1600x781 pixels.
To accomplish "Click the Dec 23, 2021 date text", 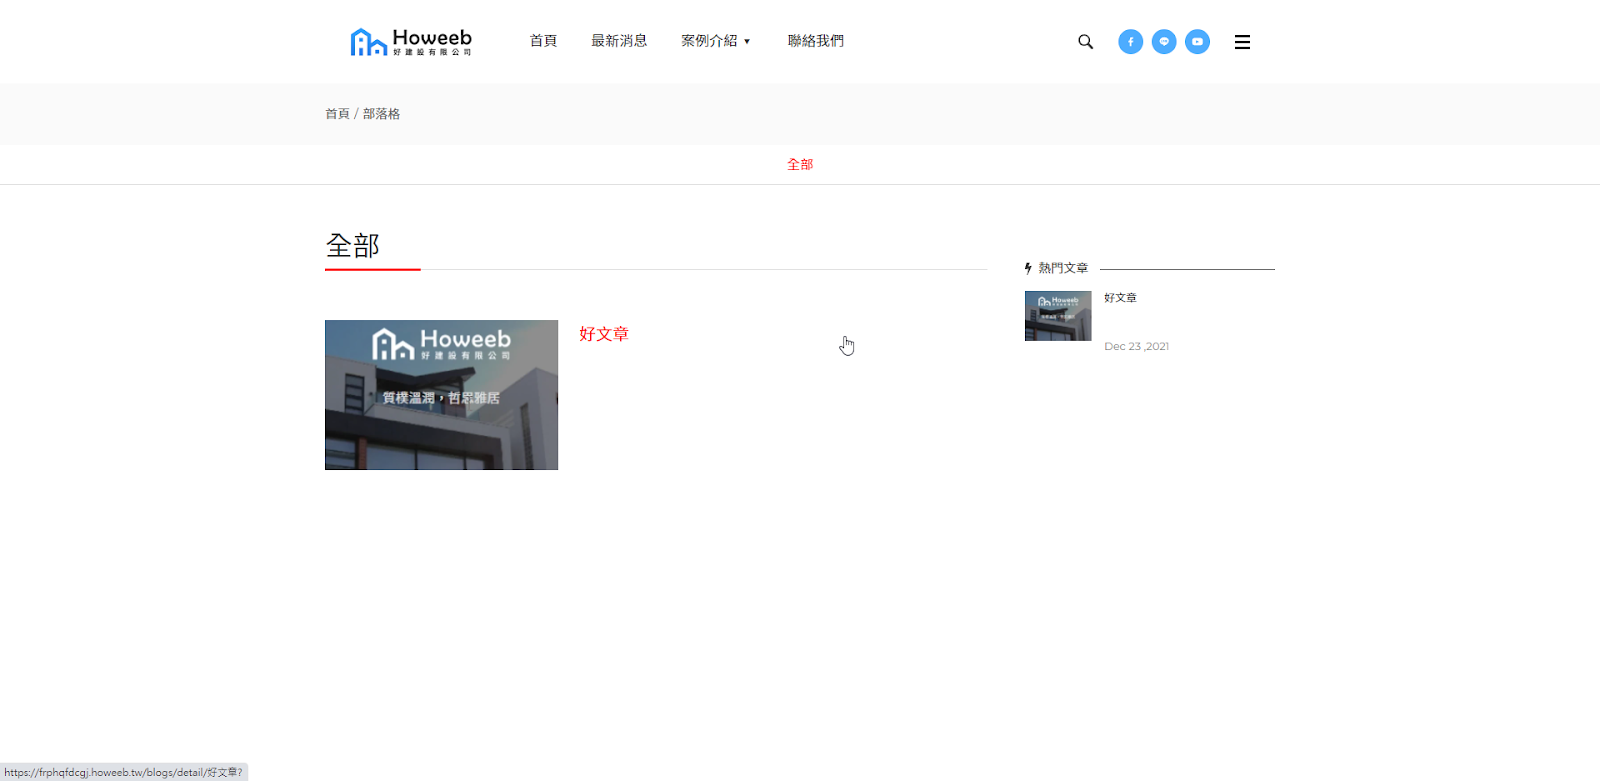I will 1136,346.
